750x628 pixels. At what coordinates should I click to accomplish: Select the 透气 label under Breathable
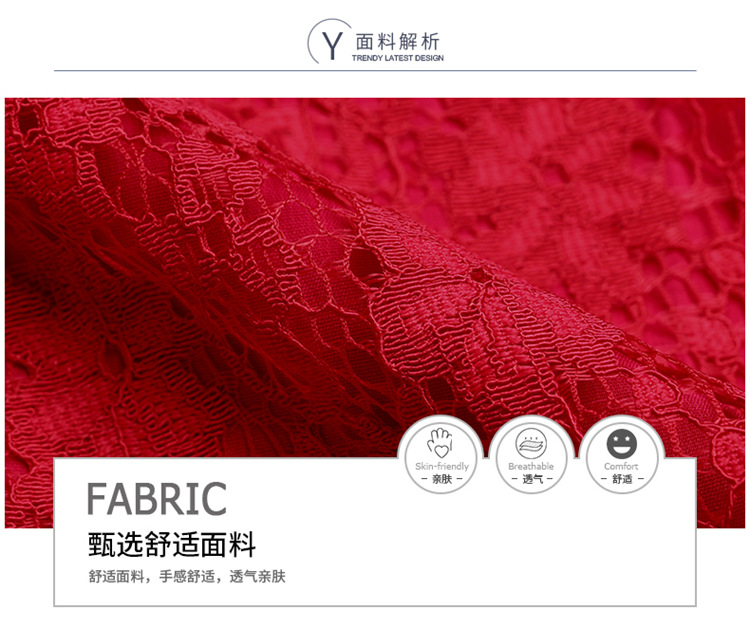pyautogui.click(x=532, y=478)
